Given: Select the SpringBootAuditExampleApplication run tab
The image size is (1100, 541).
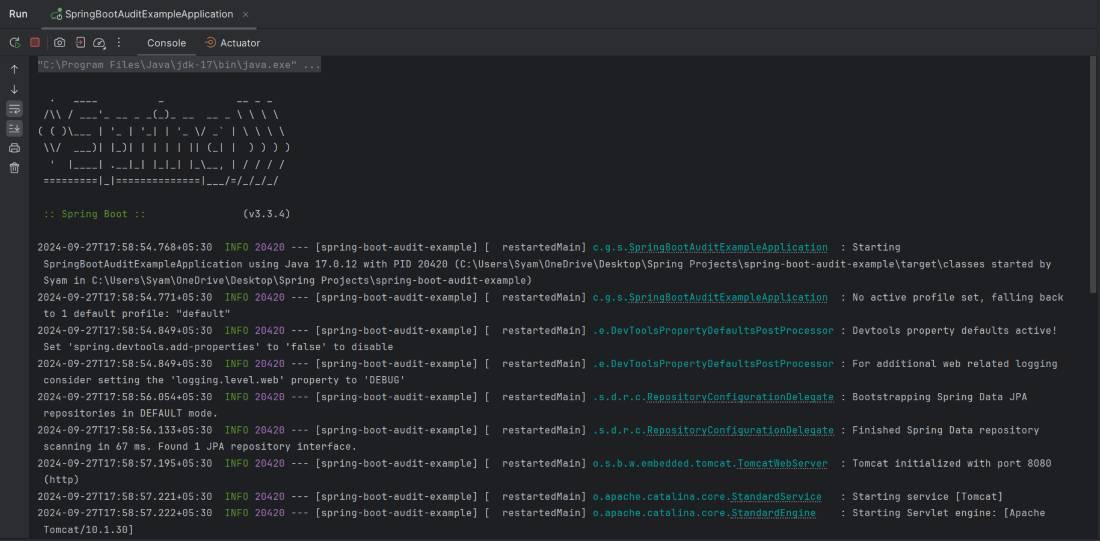Looking at the screenshot, I should click(x=141, y=14).
